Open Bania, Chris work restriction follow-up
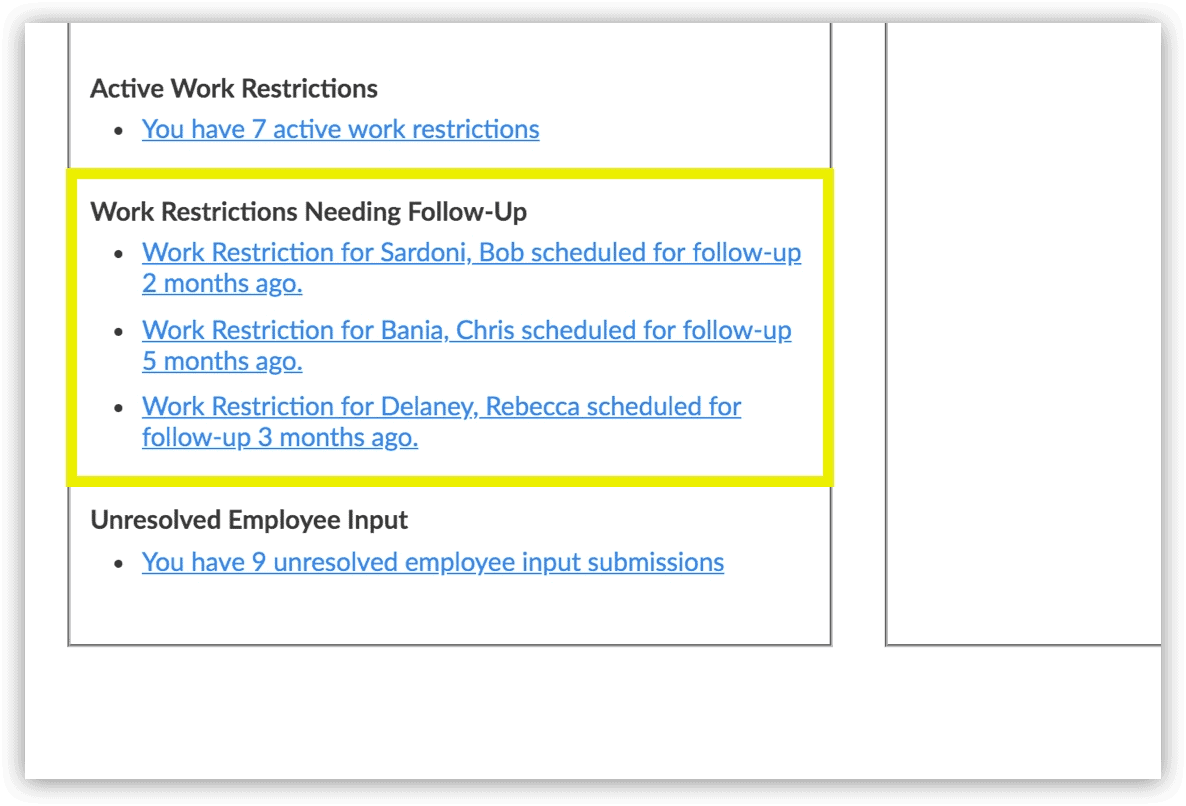 466,330
